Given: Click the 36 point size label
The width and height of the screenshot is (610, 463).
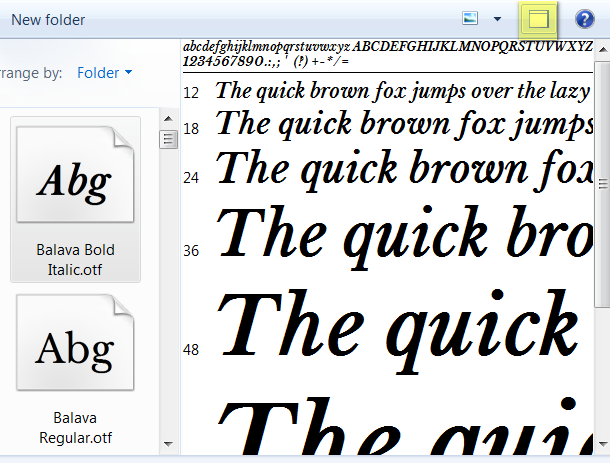Looking at the screenshot, I should pyautogui.click(x=191, y=251).
